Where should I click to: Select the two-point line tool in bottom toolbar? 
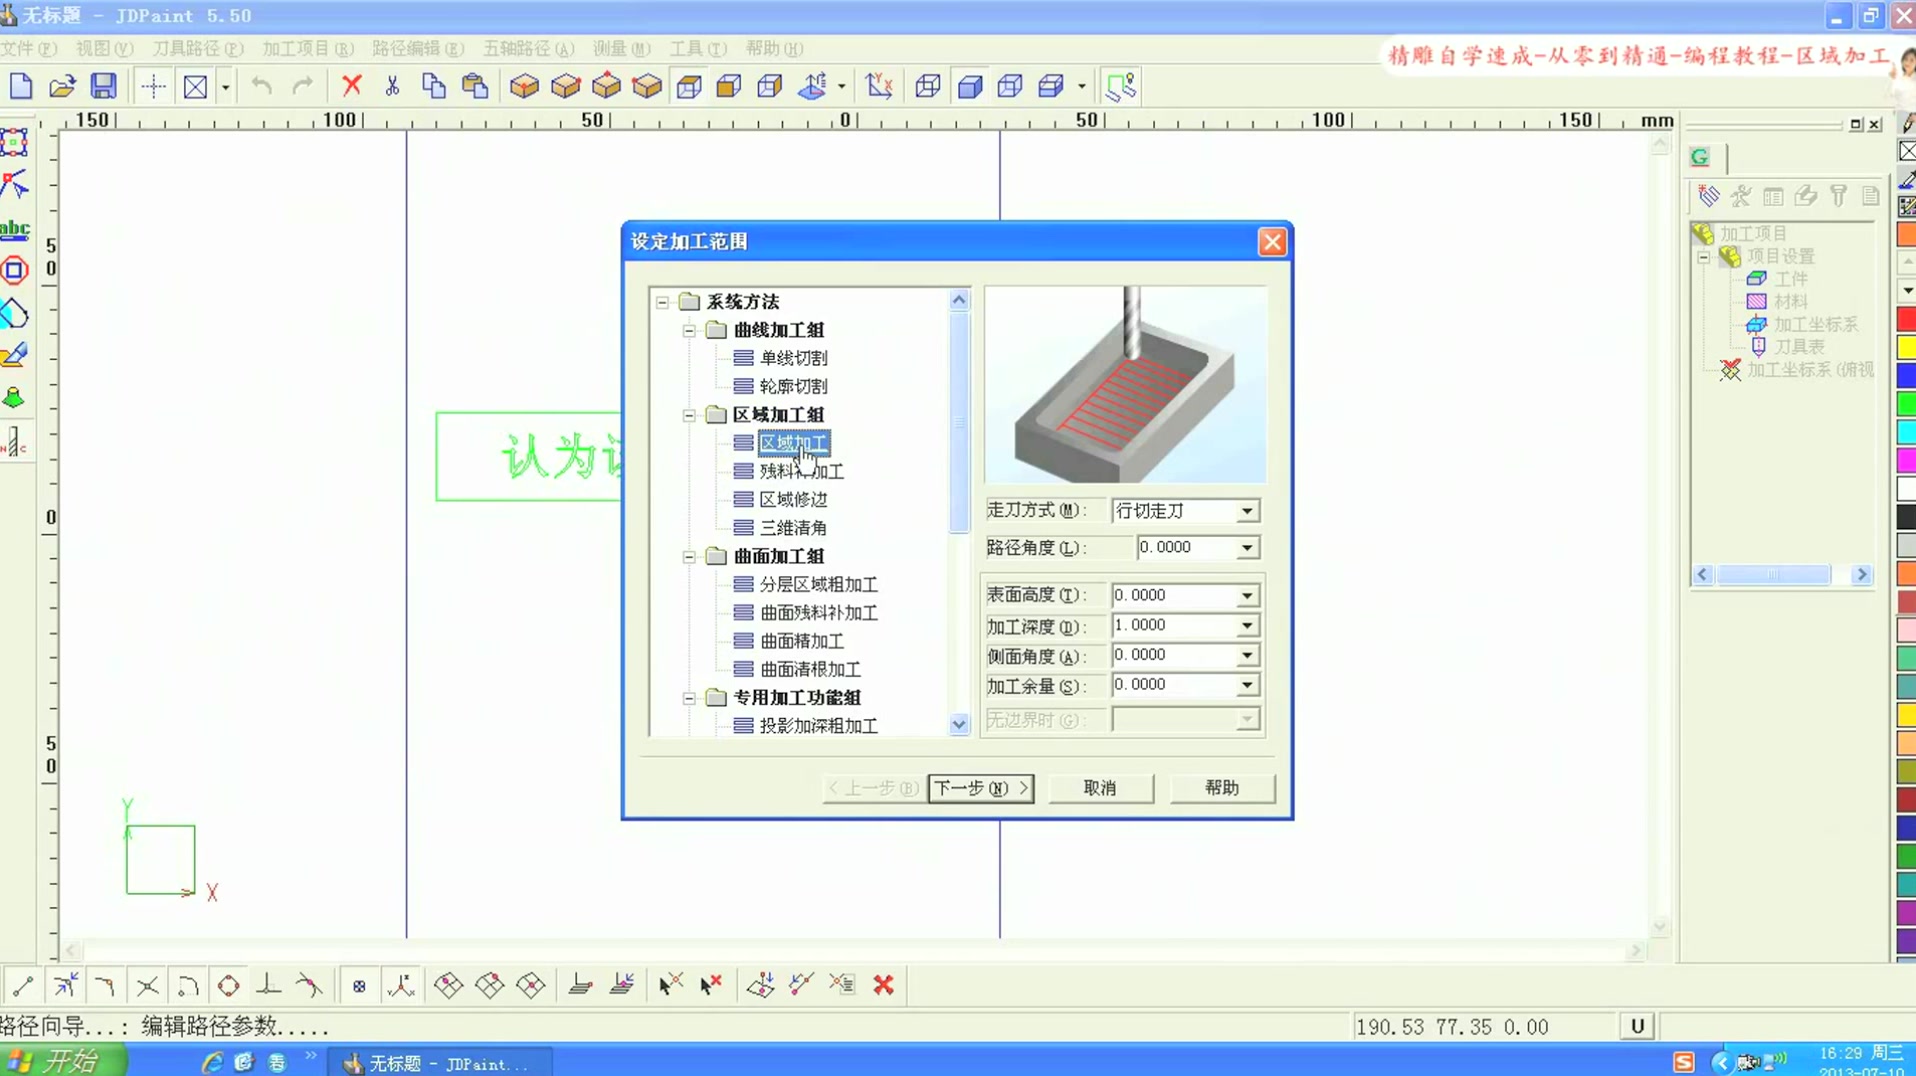tap(22, 985)
